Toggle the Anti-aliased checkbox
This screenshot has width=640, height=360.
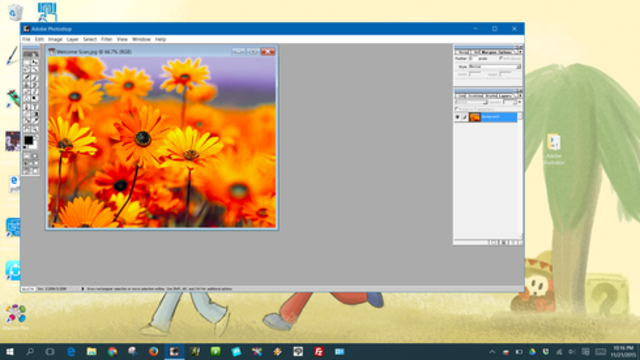tap(501, 58)
